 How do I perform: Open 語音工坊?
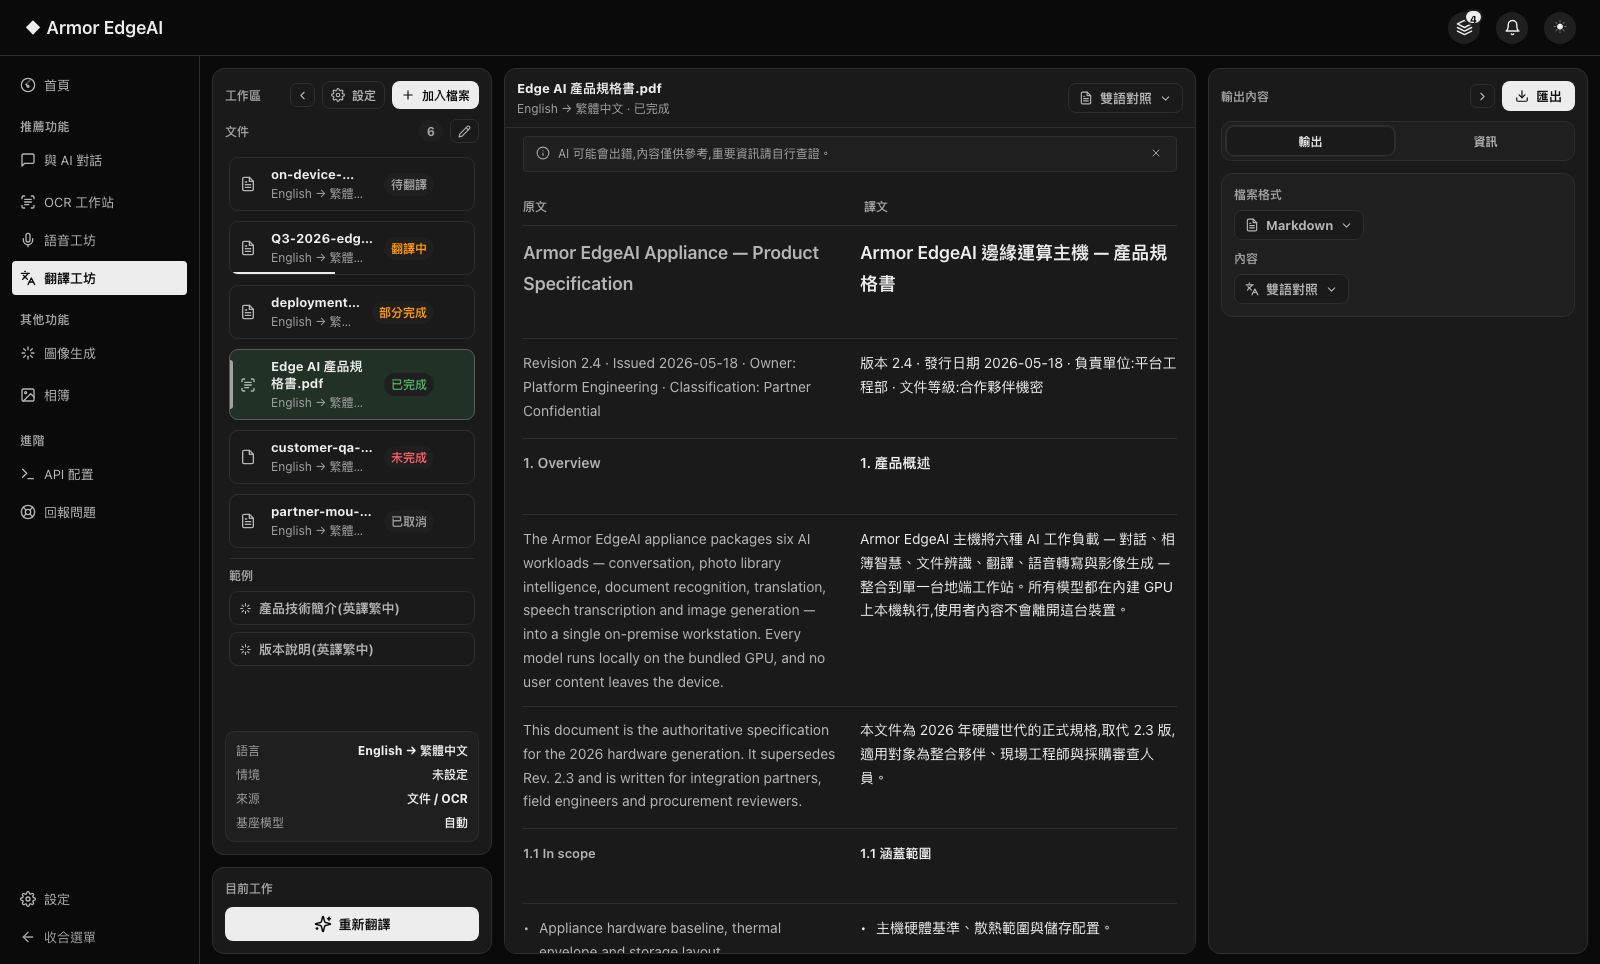click(99, 240)
